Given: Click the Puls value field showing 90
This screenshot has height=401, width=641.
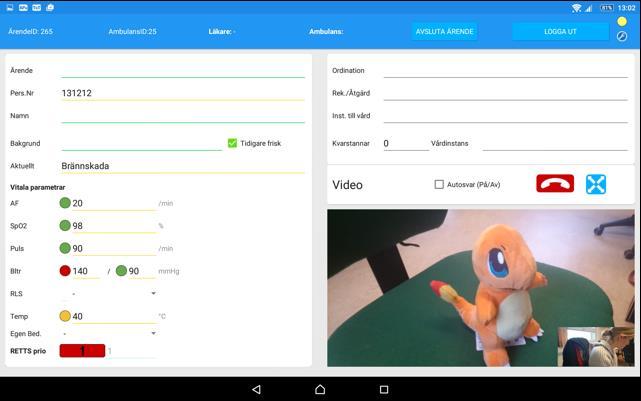Looking at the screenshot, I should coord(114,248).
